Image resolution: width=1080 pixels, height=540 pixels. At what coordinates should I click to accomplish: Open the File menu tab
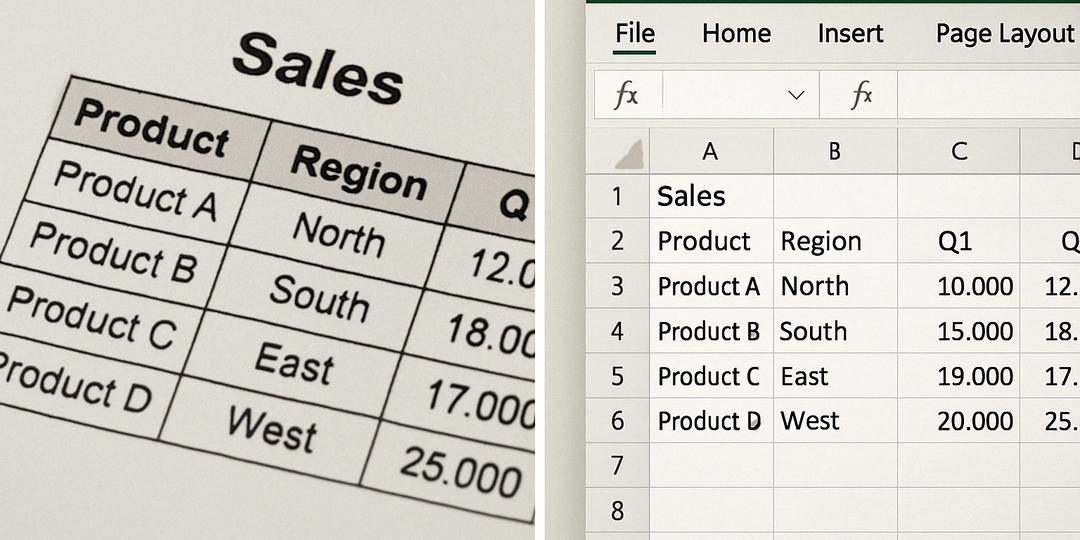click(x=635, y=33)
